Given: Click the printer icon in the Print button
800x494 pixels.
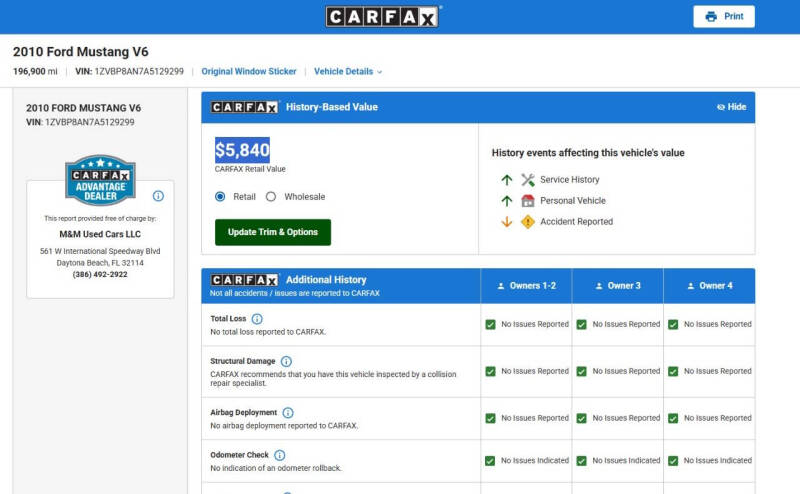Looking at the screenshot, I should pos(711,17).
